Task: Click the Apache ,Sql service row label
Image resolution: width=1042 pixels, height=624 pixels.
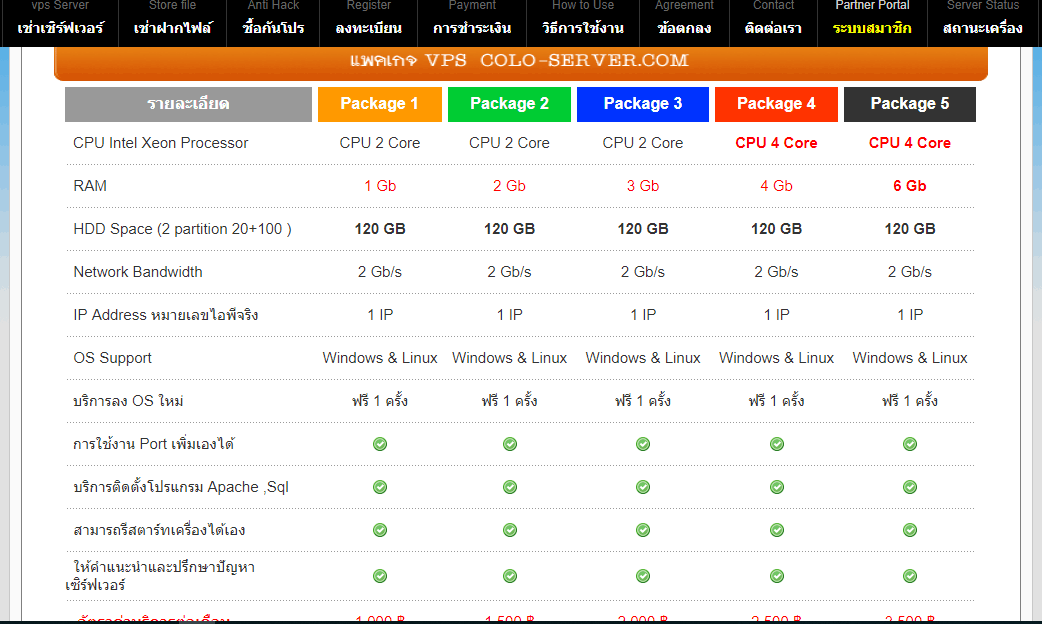Action: [x=181, y=487]
